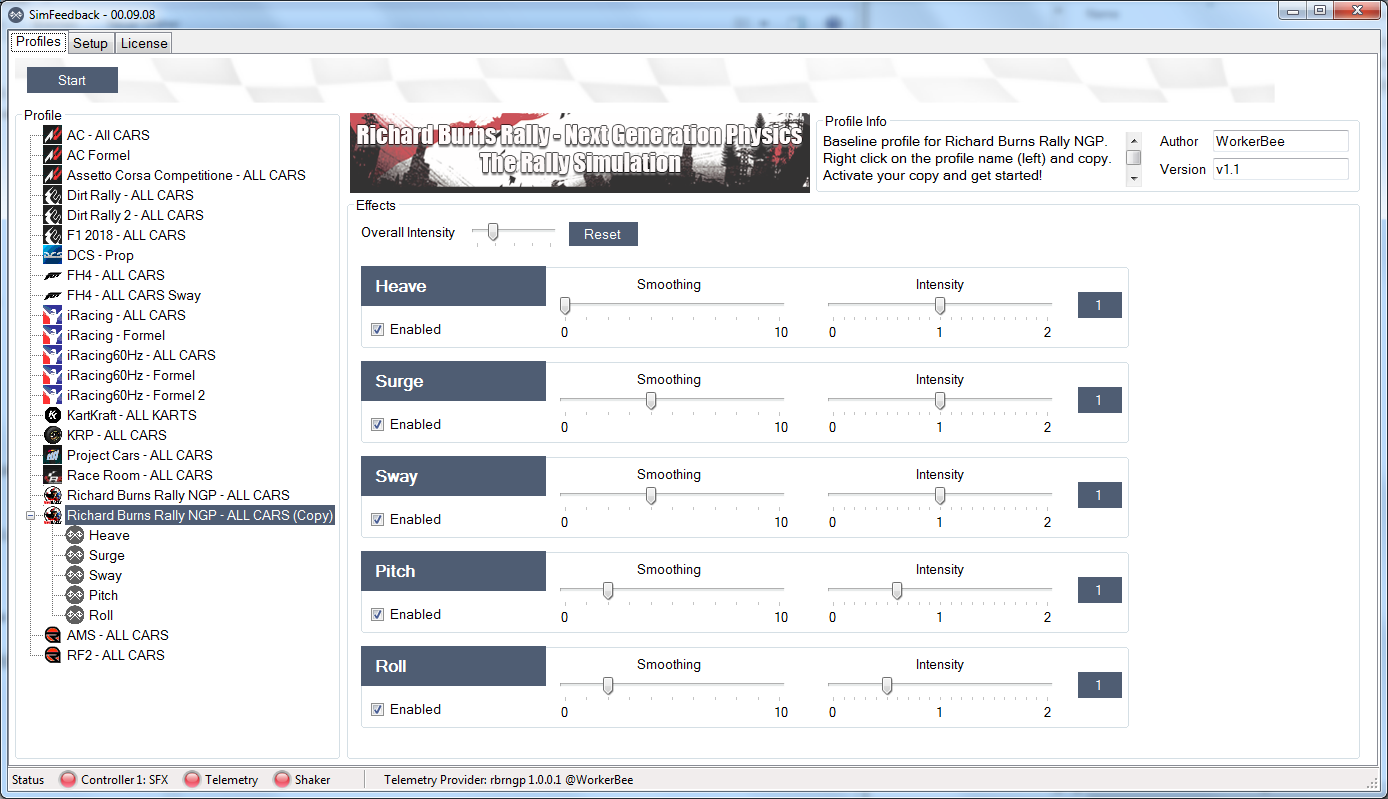Disable the Heave effect checkbox
The image size is (1388, 799).
click(x=378, y=329)
